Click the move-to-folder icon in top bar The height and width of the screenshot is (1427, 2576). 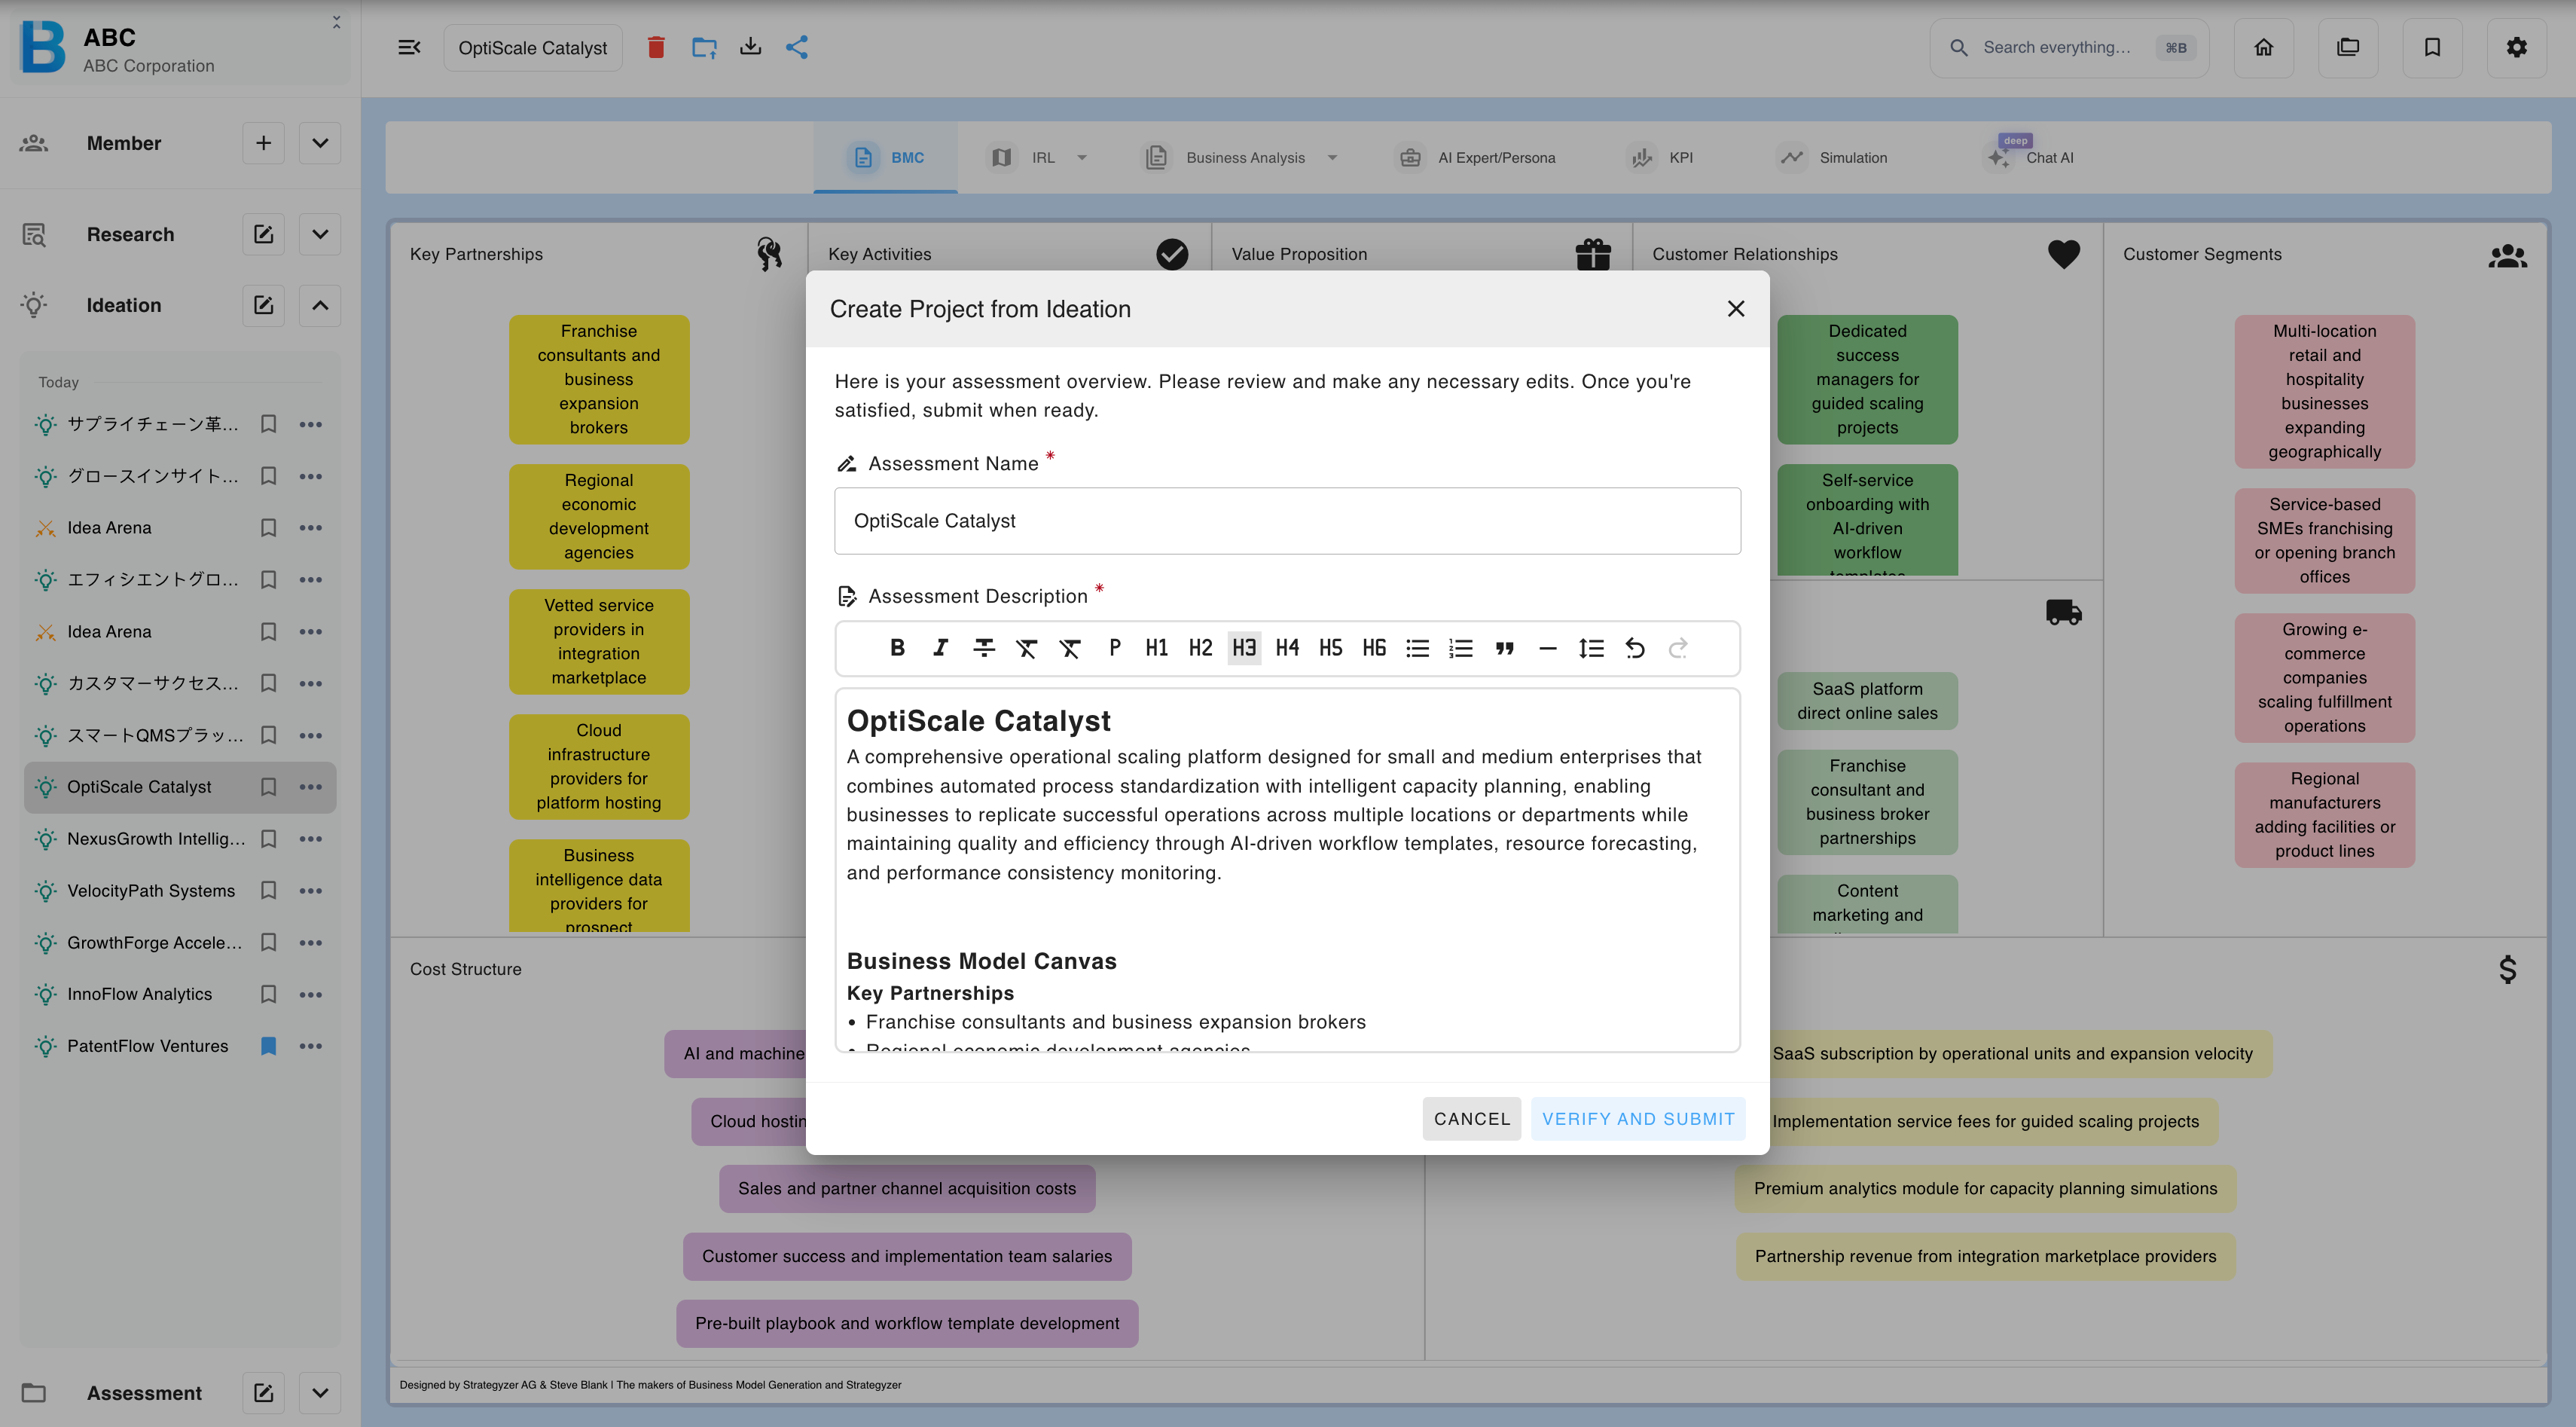click(704, 47)
